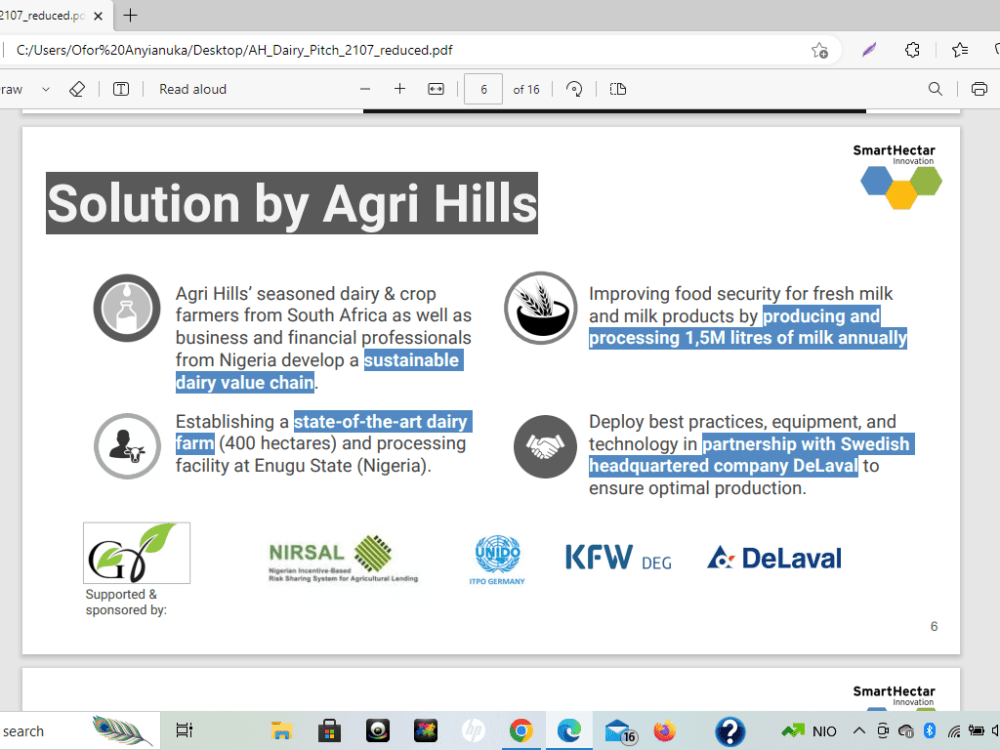This screenshot has width=1000, height=750.
Task: Select the Add text tool
Action: pyautogui.click(x=121, y=89)
